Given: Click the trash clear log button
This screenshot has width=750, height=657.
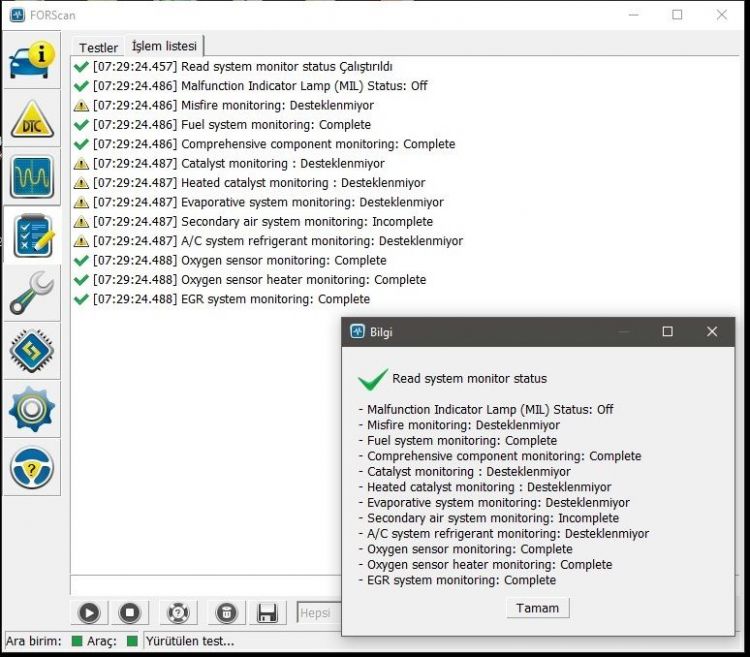Looking at the screenshot, I should [226, 613].
